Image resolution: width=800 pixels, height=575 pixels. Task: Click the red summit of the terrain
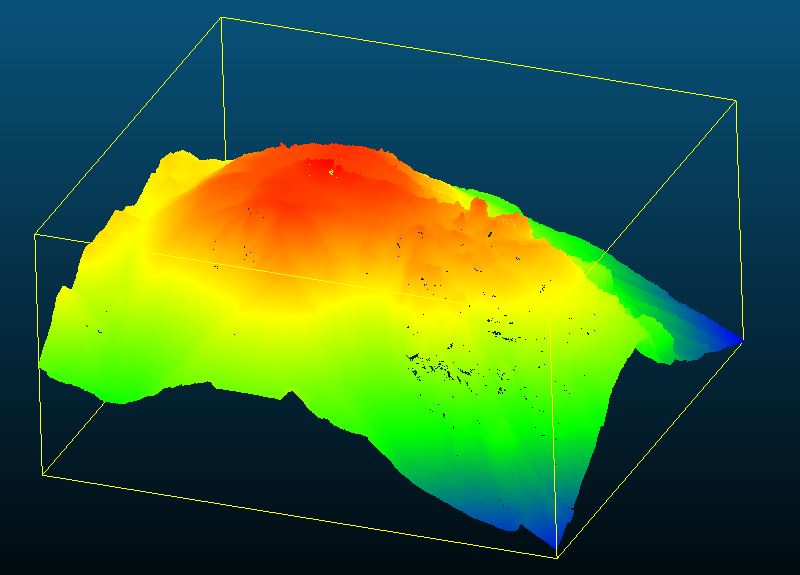pyautogui.click(x=300, y=185)
